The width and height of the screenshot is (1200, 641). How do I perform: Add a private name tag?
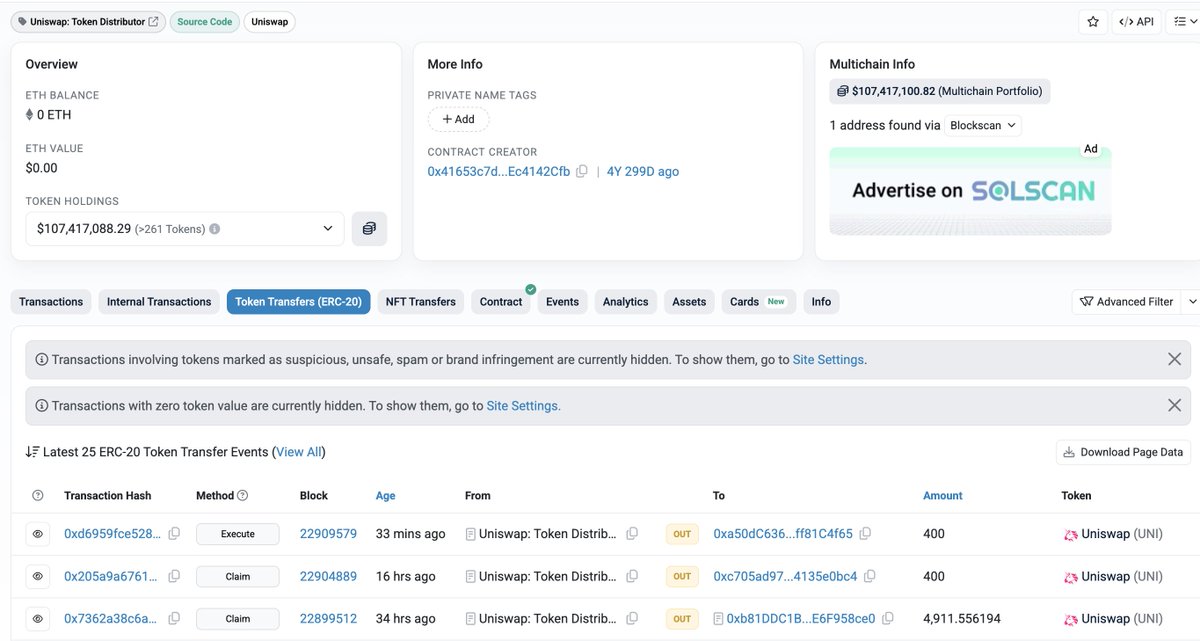pos(458,119)
